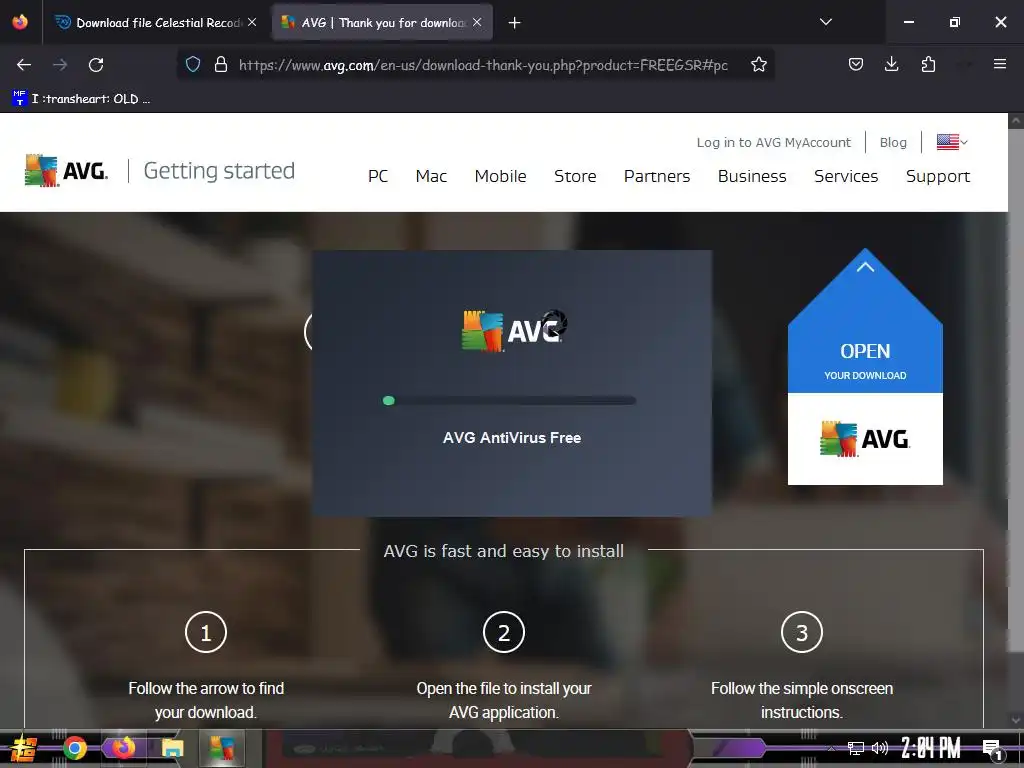Close the Download file Celestial tab
The image size is (1024, 768).
252,22
